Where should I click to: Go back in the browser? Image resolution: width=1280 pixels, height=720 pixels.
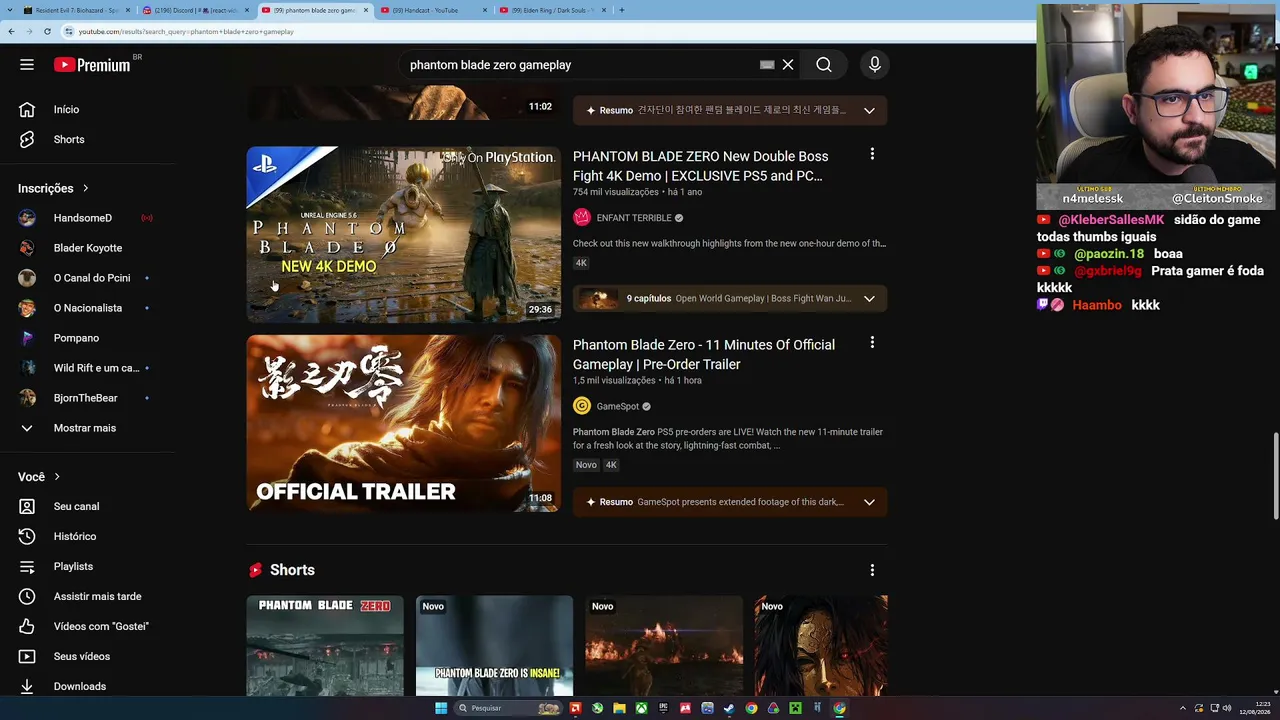11,32
